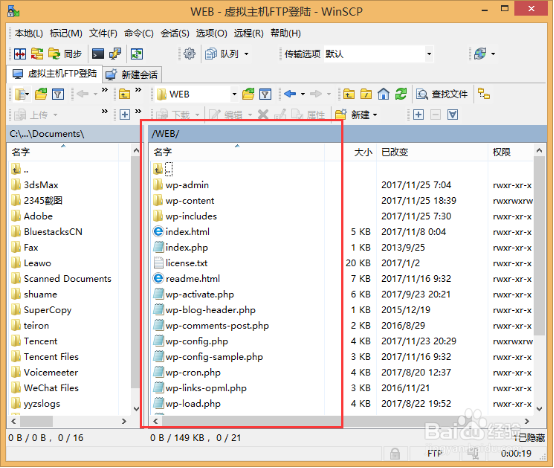Sort remote files by 已改变 column
554x468 pixels.
(432, 152)
